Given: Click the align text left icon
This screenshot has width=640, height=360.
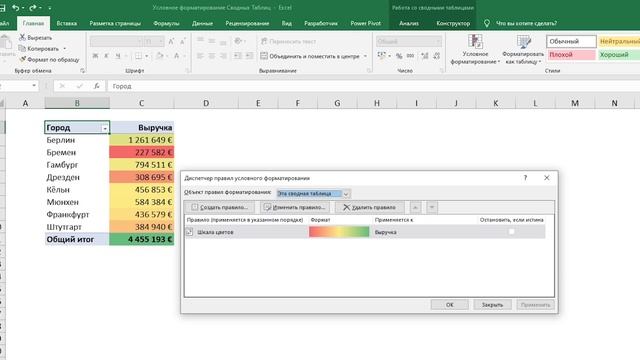Looking at the screenshot, I should [200, 56].
